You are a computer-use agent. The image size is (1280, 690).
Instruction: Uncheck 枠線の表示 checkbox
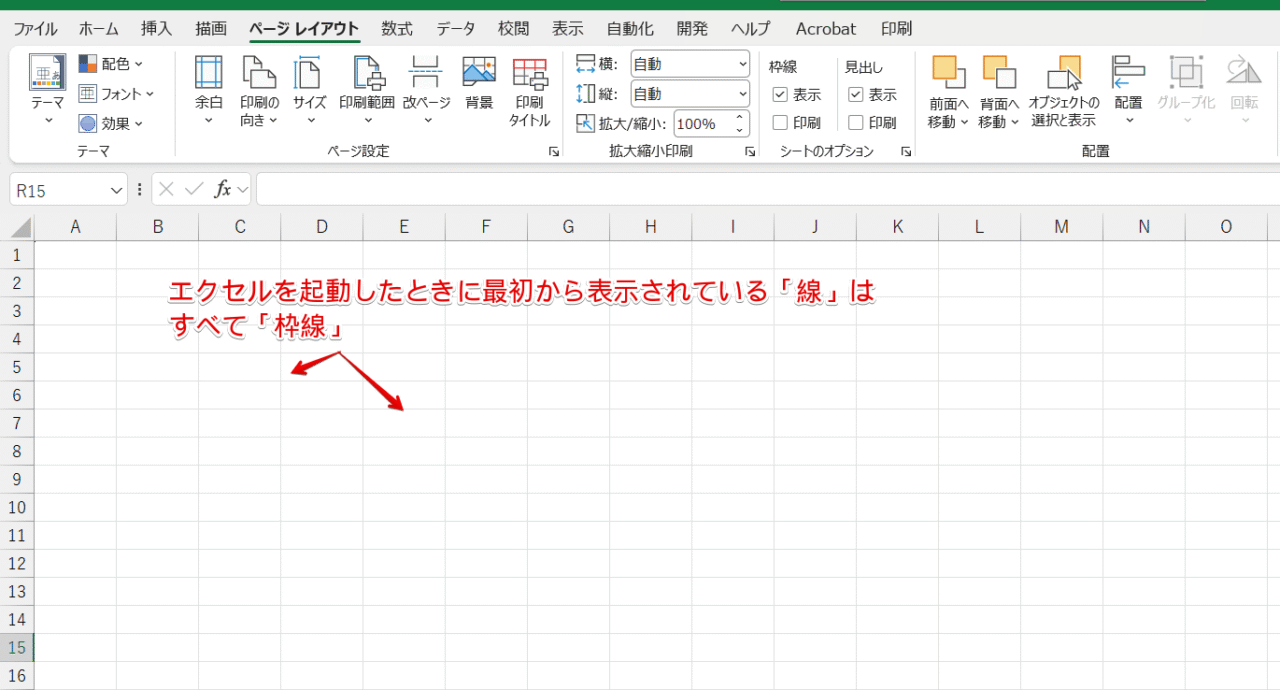pos(782,95)
